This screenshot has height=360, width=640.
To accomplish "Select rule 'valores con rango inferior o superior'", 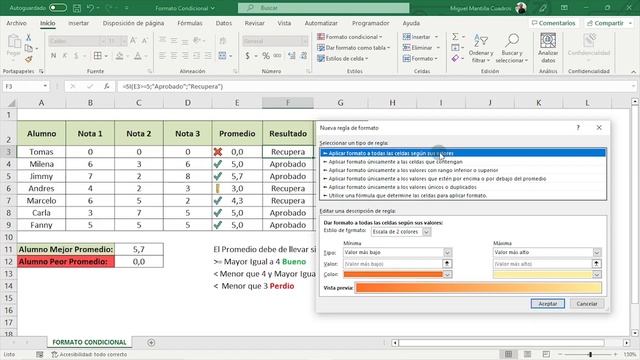I will coord(463,170).
